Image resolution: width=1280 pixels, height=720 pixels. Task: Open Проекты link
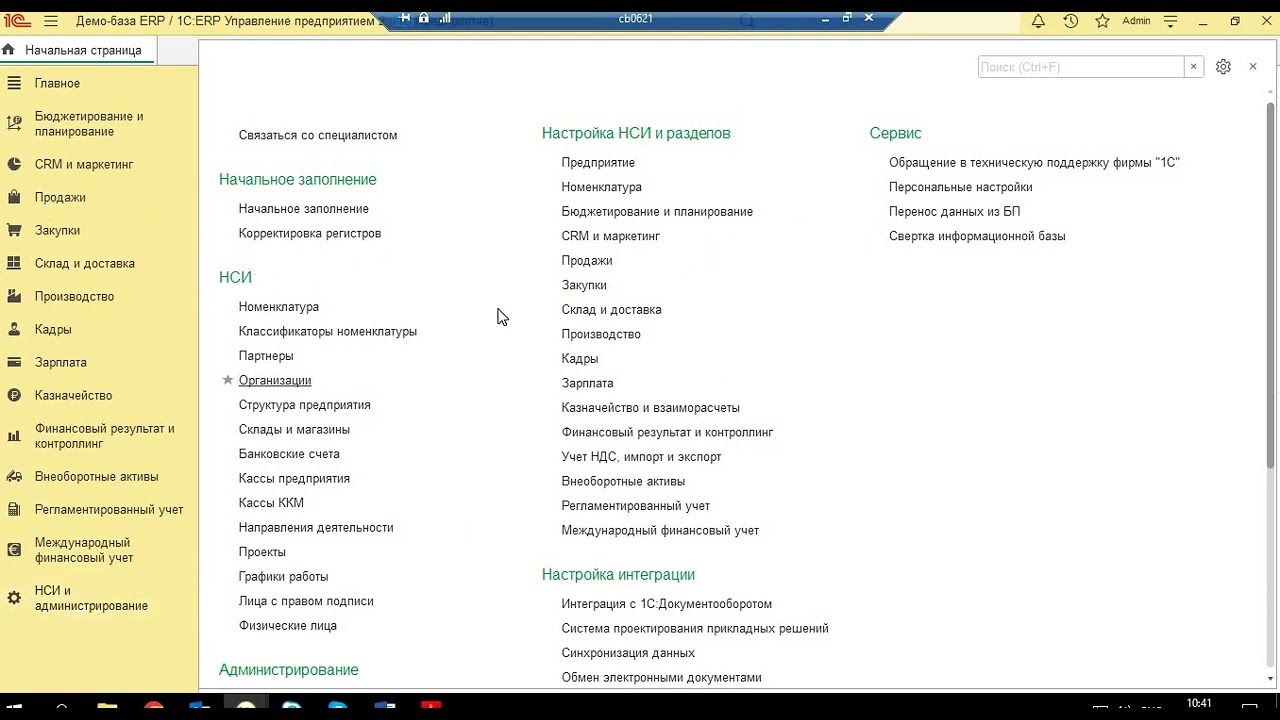[x=262, y=552]
